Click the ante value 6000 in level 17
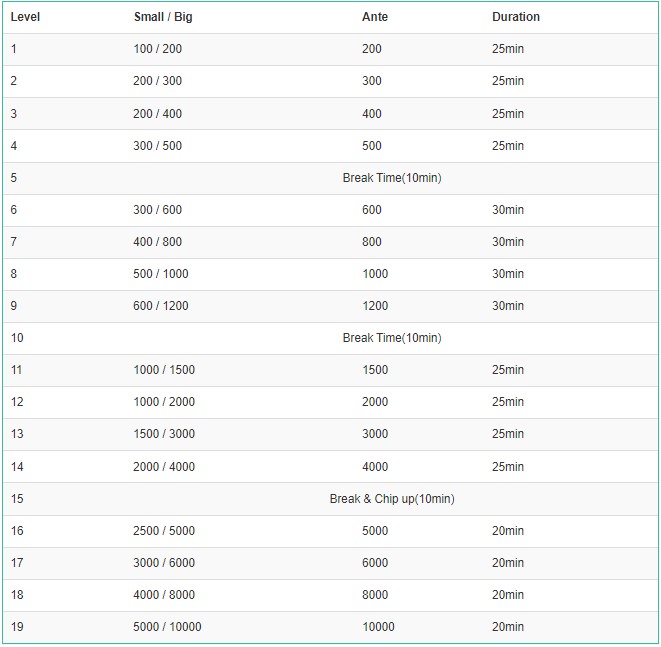The image size is (661, 647). click(375, 563)
